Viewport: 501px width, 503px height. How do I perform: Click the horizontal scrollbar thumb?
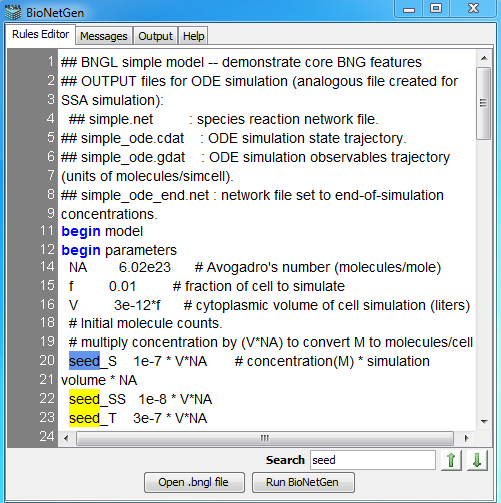(265, 438)
